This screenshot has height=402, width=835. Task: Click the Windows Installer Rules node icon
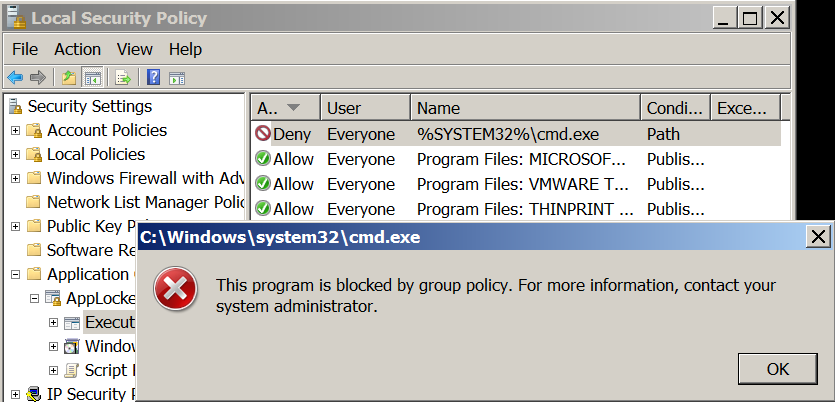tap(72, 347)
